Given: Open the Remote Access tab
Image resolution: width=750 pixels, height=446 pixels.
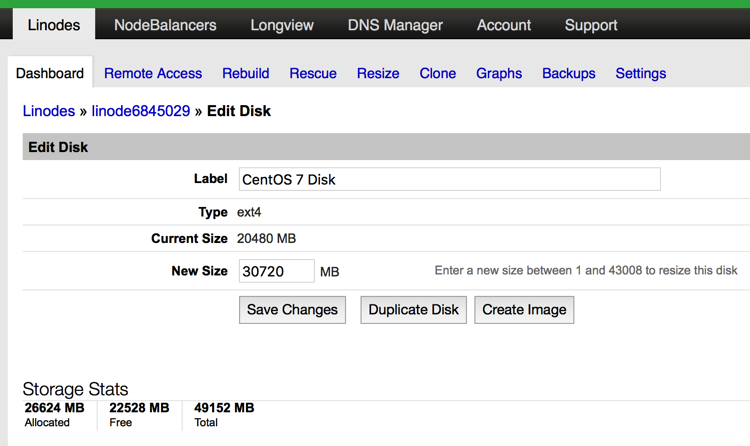Looking at the screenshot, I should pos(153,73).
